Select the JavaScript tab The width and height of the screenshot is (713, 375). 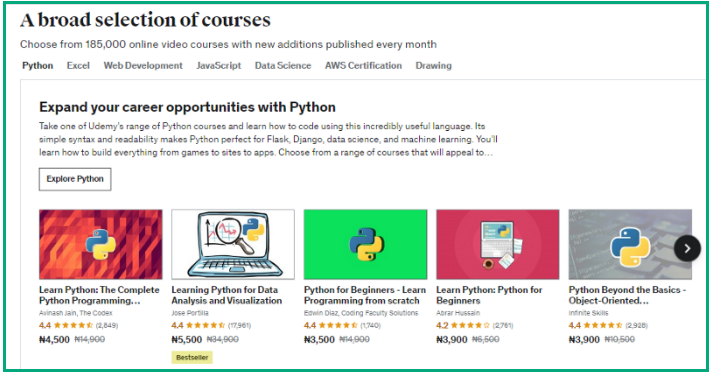[219, 65]
